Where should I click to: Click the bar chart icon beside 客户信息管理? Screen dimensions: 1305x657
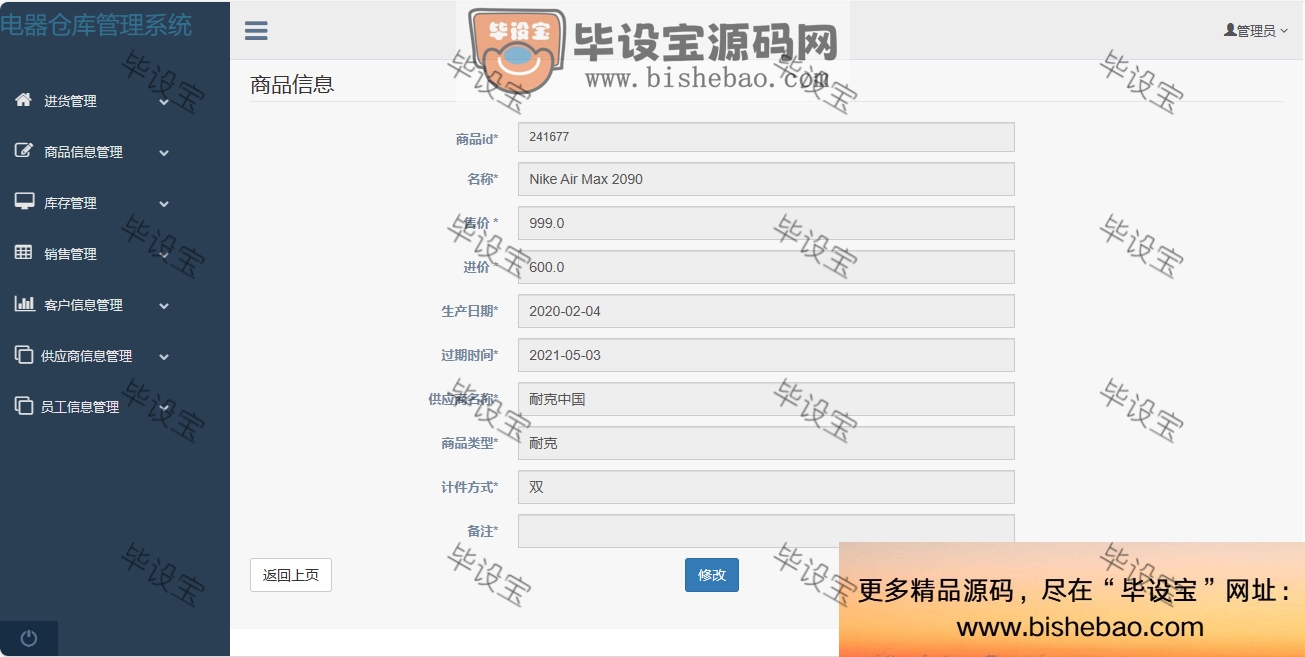pyautogui.click(x=24, y=303)
